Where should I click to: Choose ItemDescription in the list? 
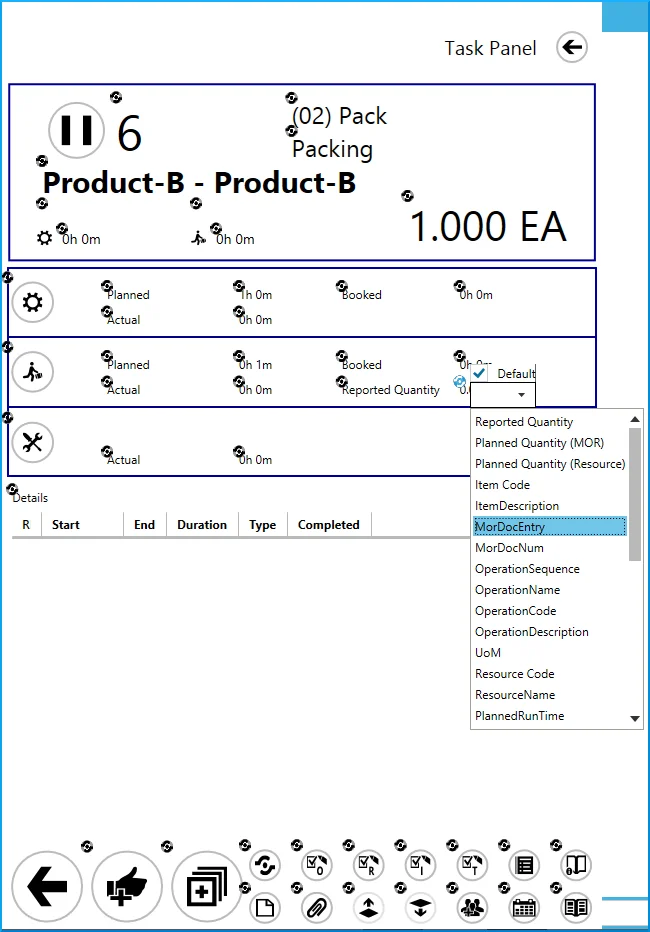[550, 506]
